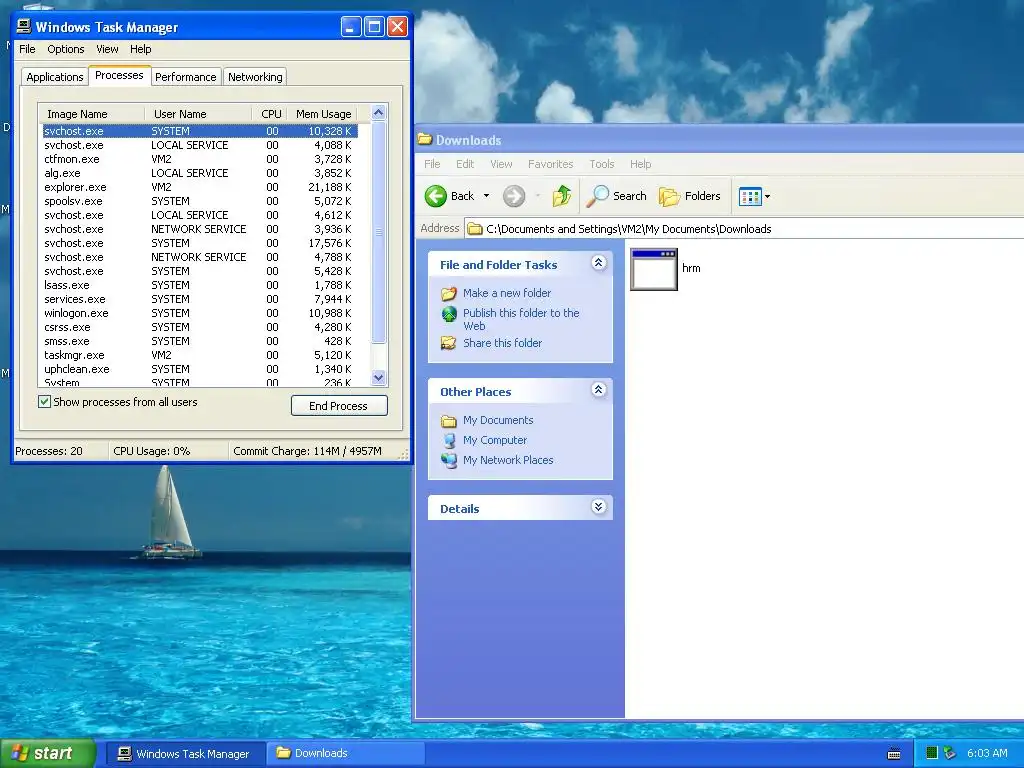Open Search via magnifier icon
Screen dimensions: 1024x768
click(x=597, y=196)
